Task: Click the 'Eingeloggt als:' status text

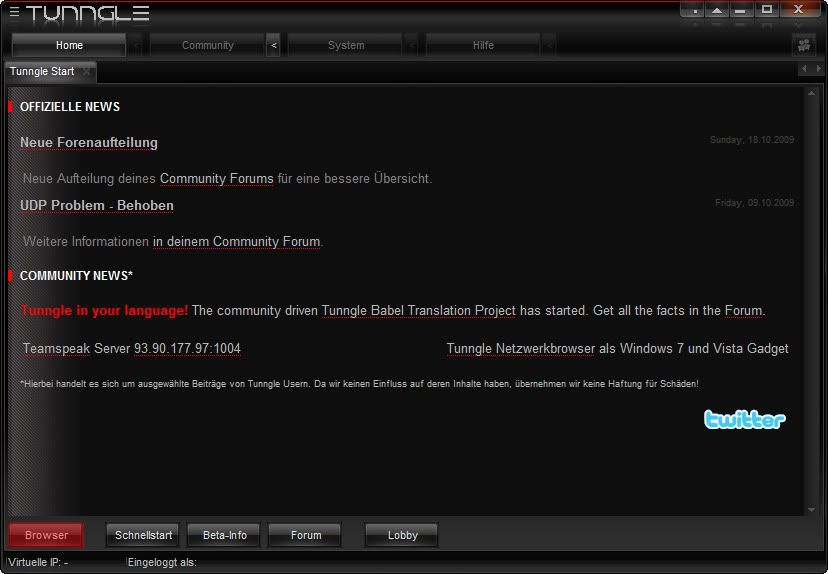Action: (x=162, y=562)
